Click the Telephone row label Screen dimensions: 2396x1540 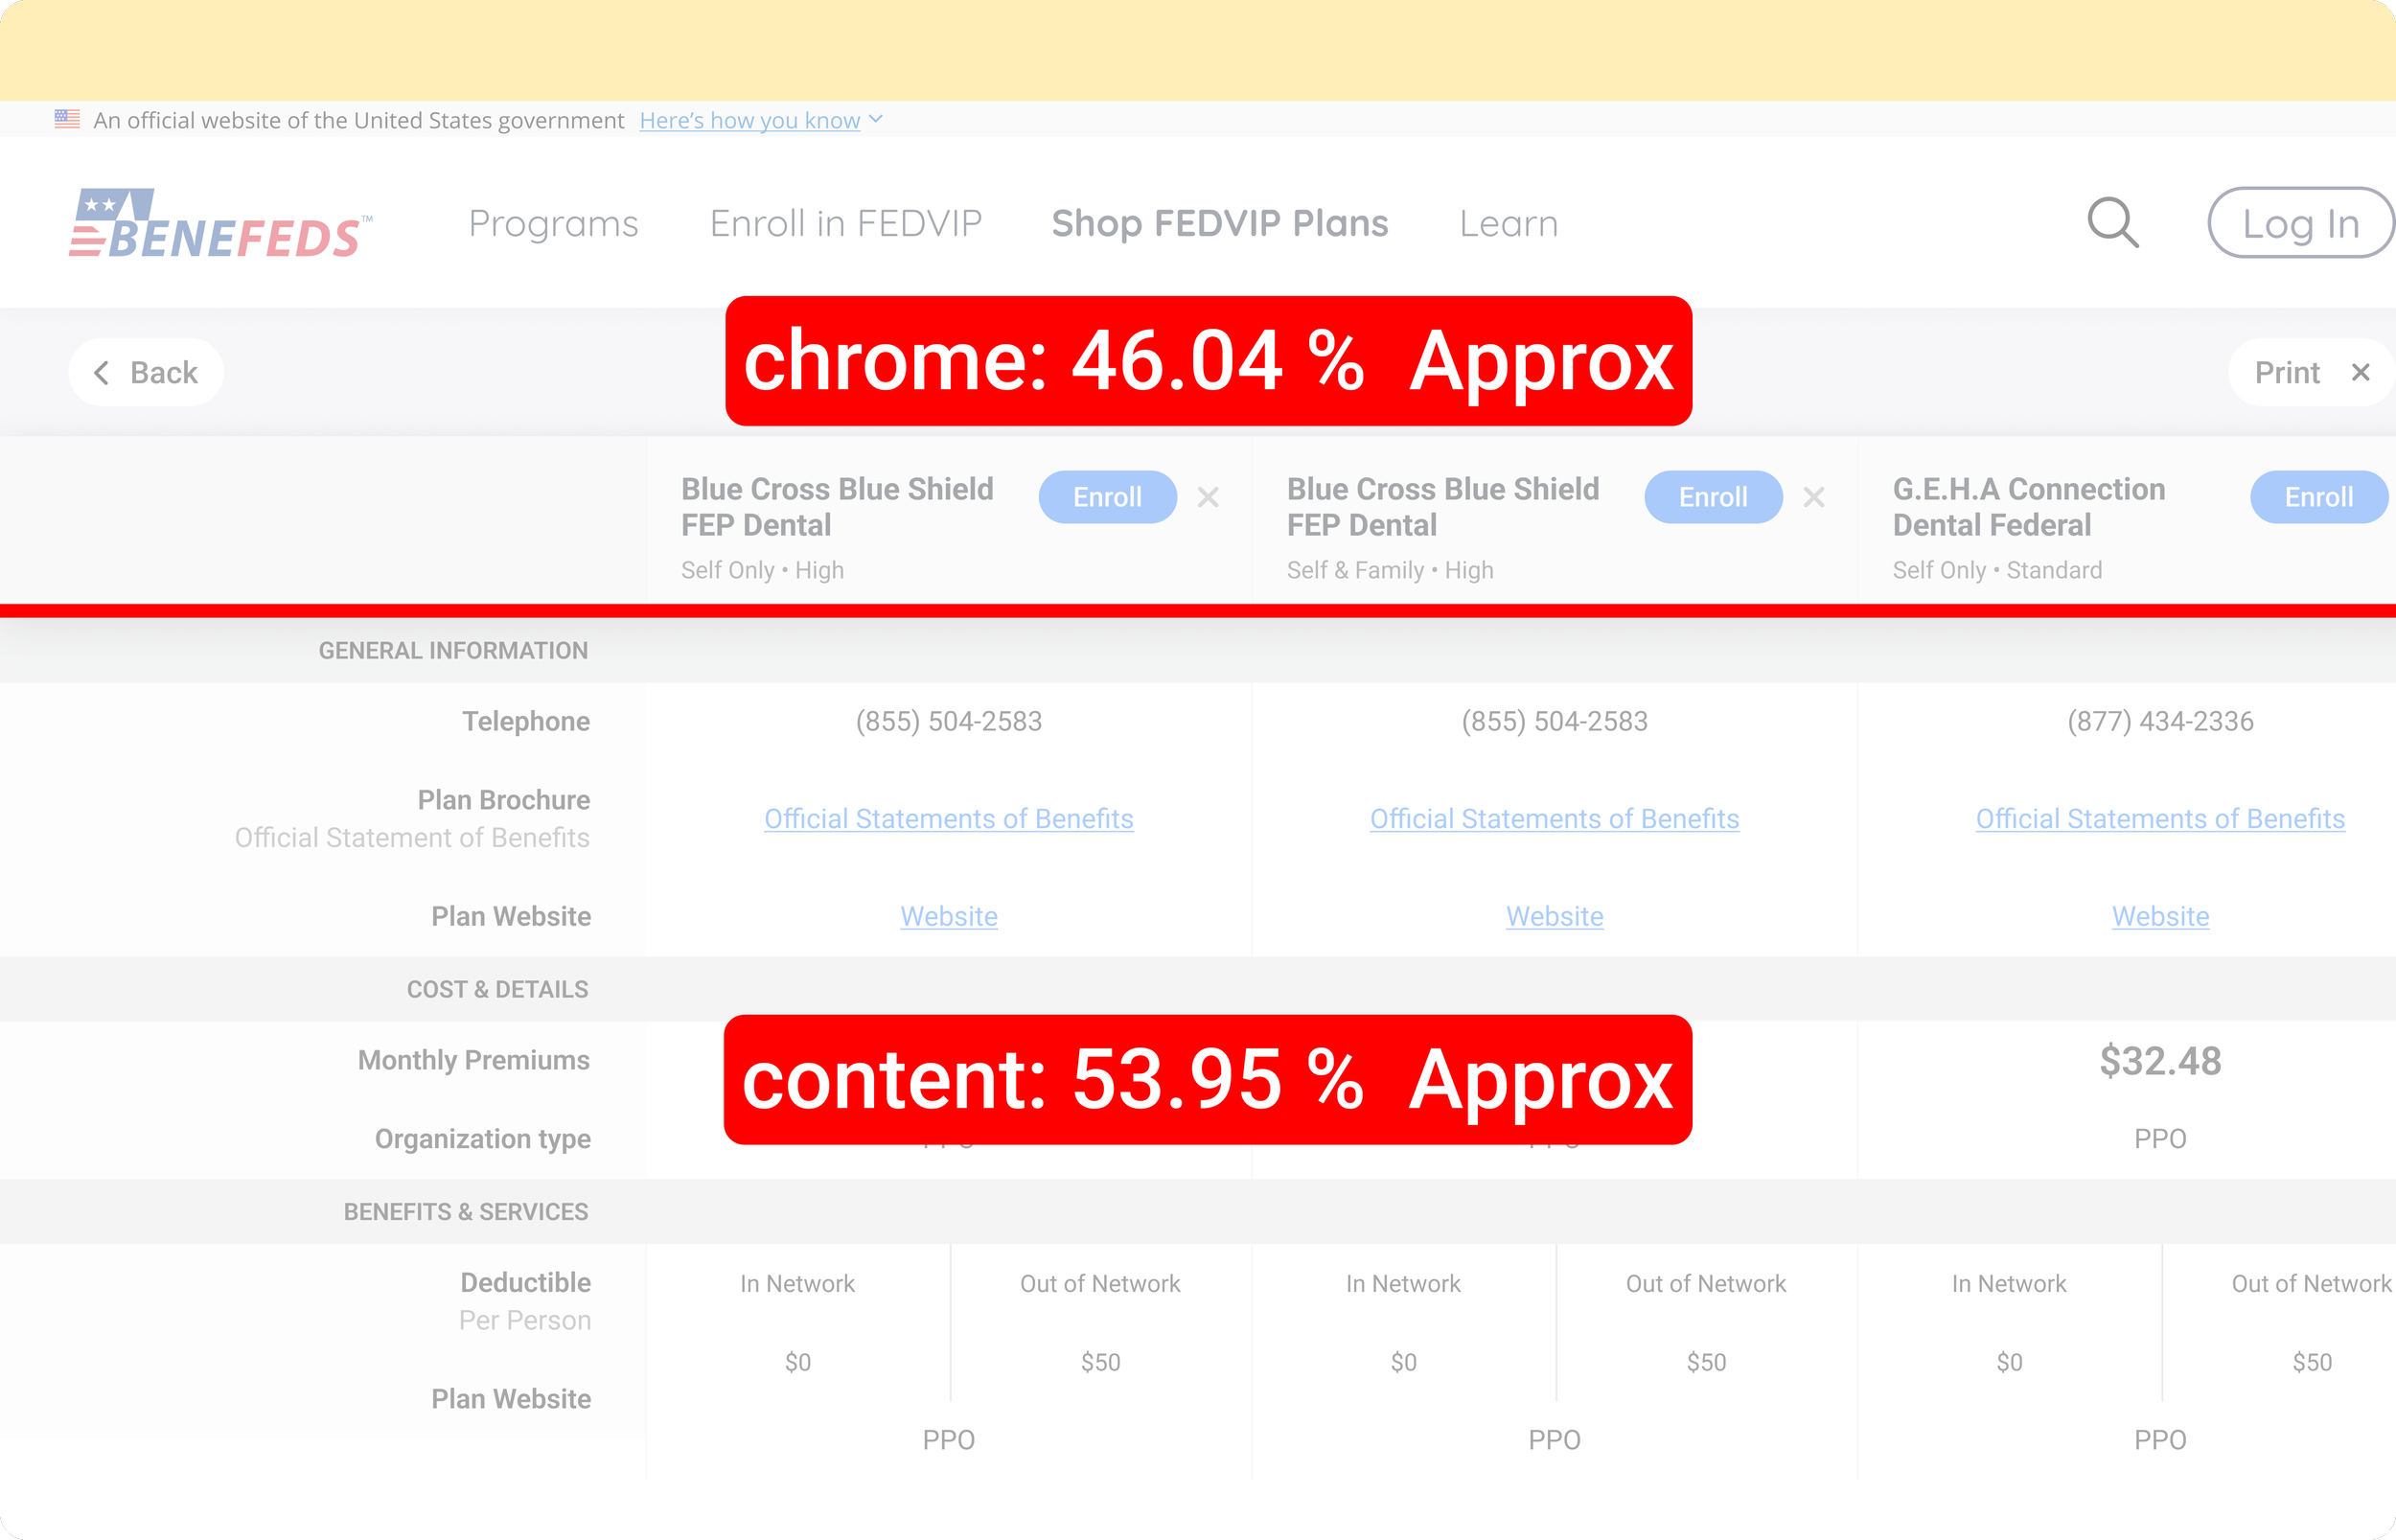pos(526,721)
